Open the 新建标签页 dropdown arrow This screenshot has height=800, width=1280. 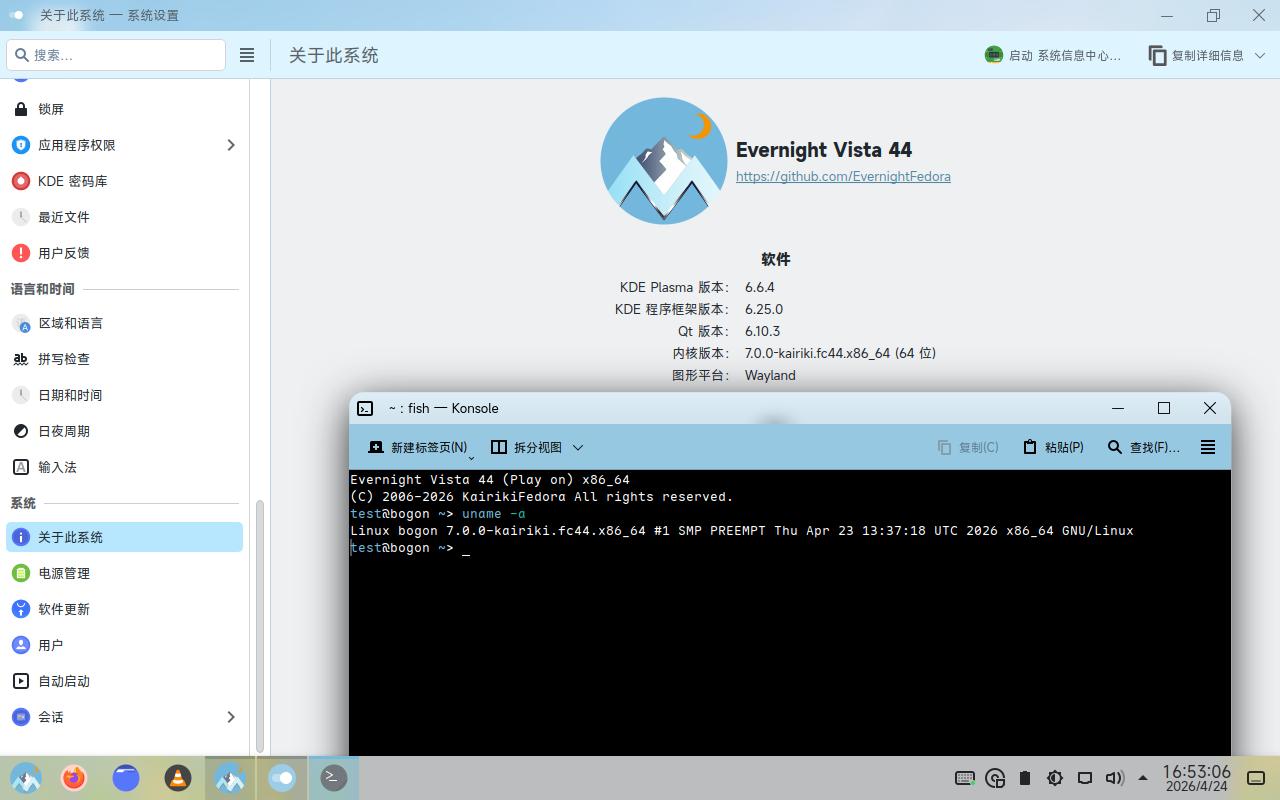471,456
